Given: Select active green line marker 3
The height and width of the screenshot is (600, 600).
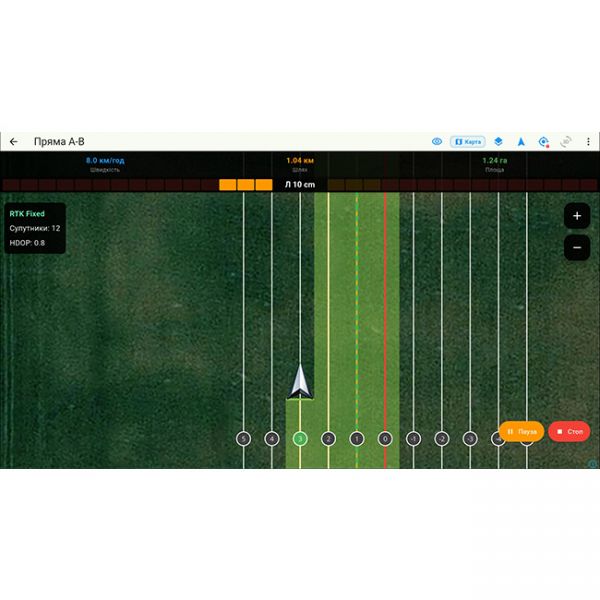Looking at the screenshot, I should [300, 439].
